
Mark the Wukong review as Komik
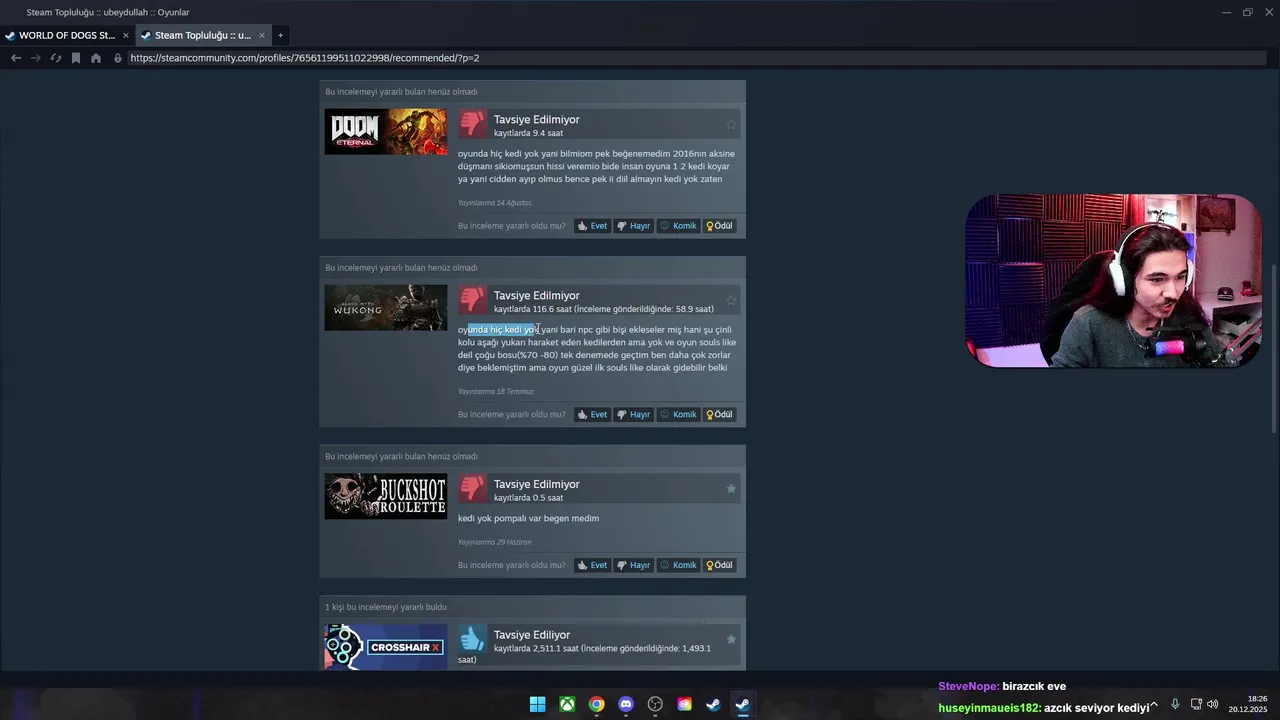tap(678, 414)
